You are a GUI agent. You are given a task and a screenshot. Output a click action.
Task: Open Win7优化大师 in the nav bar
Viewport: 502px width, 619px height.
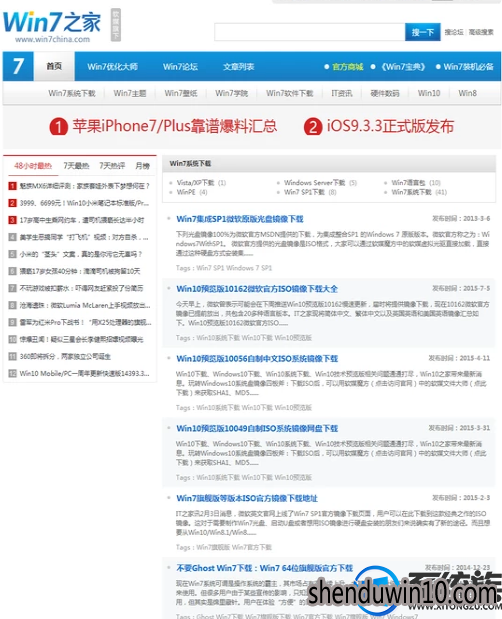(112, 67)
